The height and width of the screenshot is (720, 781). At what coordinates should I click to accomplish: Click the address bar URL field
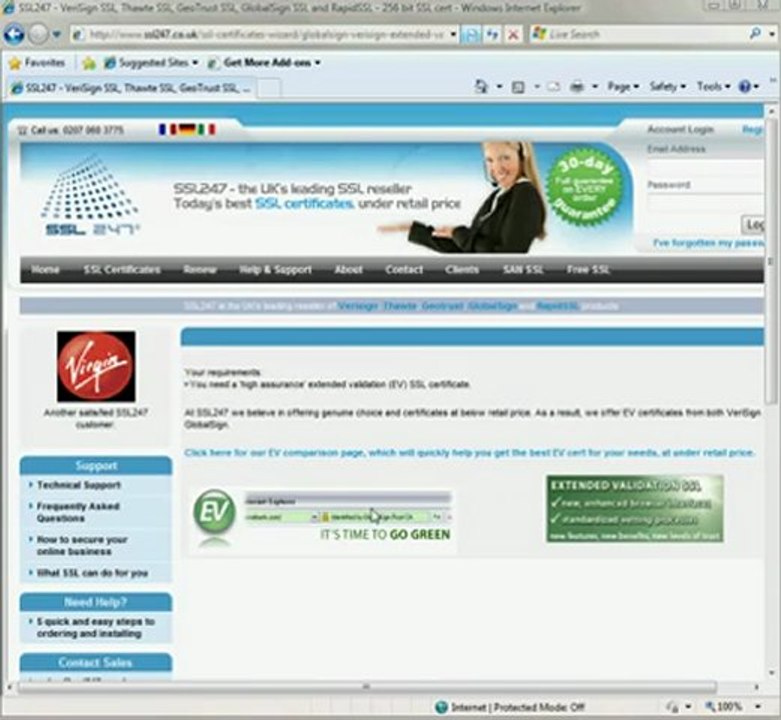point(259,34)
